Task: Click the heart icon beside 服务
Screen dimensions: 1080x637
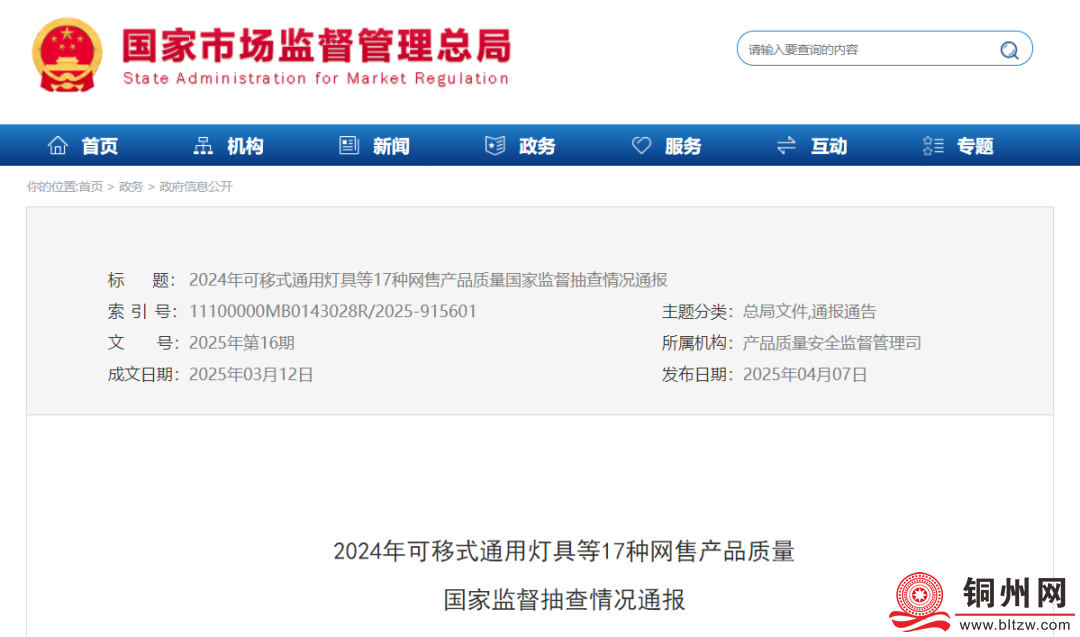Action: (x=641, y=146)
